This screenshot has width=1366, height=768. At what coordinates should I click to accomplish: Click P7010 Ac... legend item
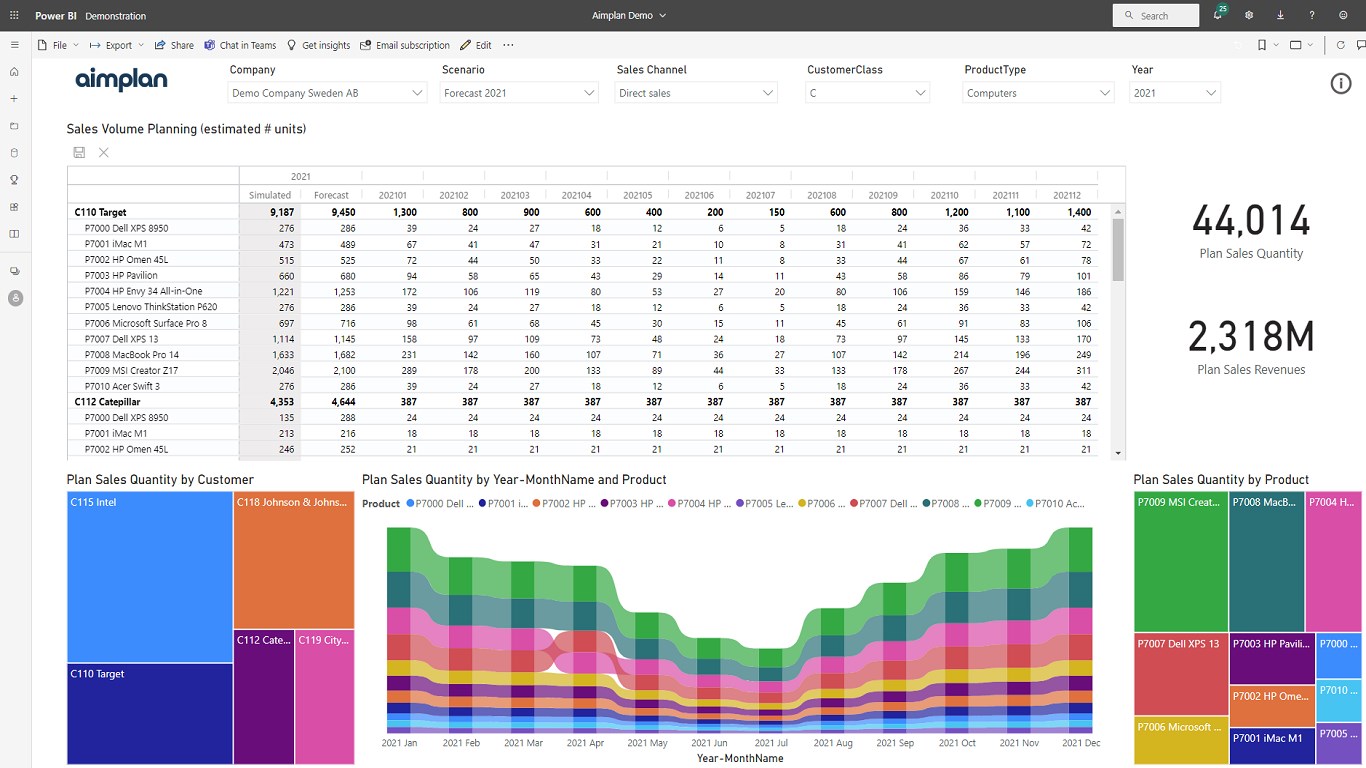(1055, 504)
